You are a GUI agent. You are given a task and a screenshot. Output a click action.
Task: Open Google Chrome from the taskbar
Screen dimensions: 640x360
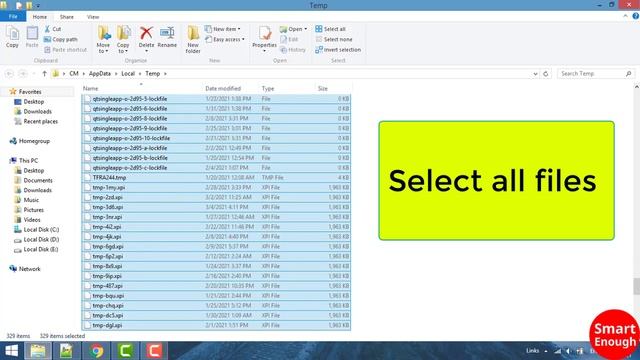[96, 351]
